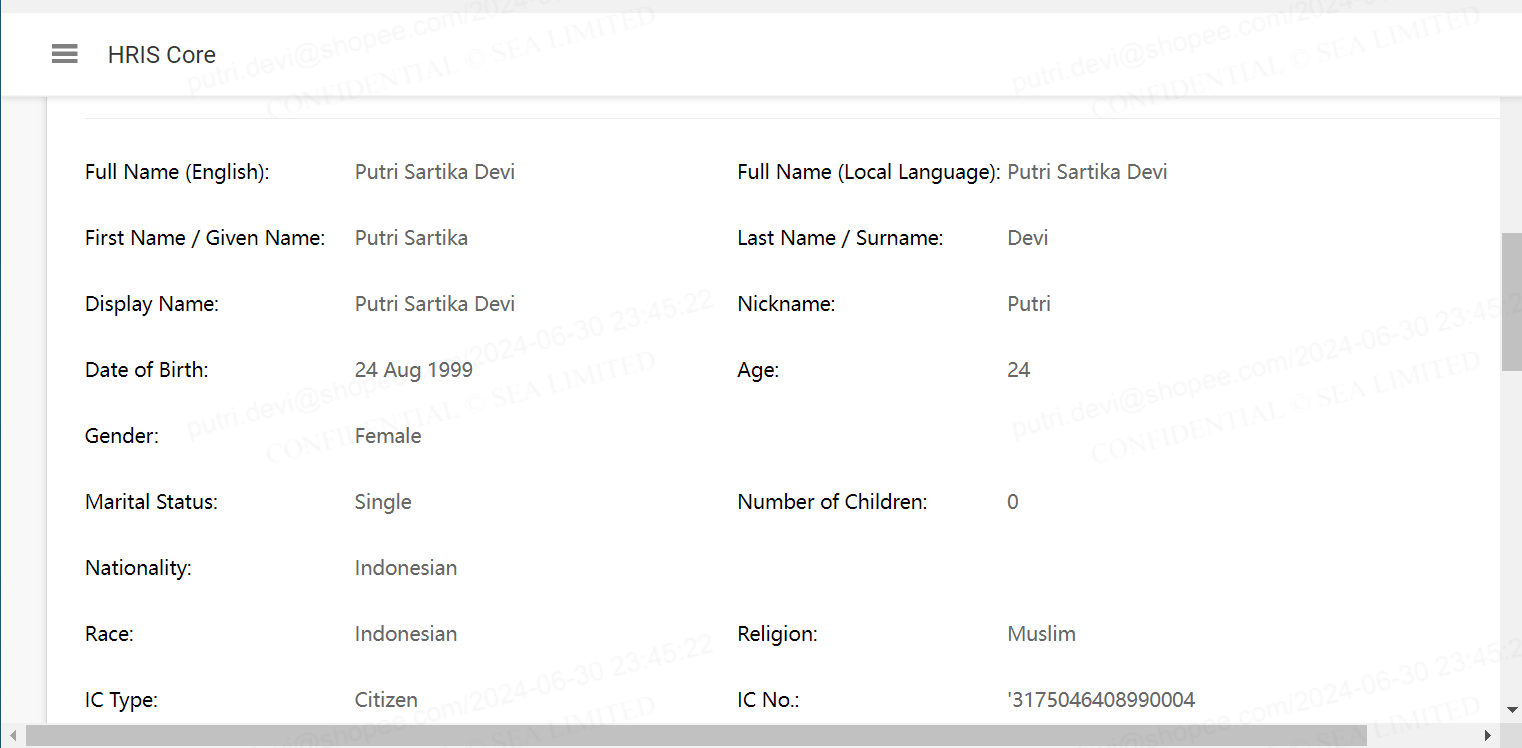This screenshot has width=1522, height=748.
Task: Click the horizontal scrollbar left arrow
Action: tap(12, 736)
